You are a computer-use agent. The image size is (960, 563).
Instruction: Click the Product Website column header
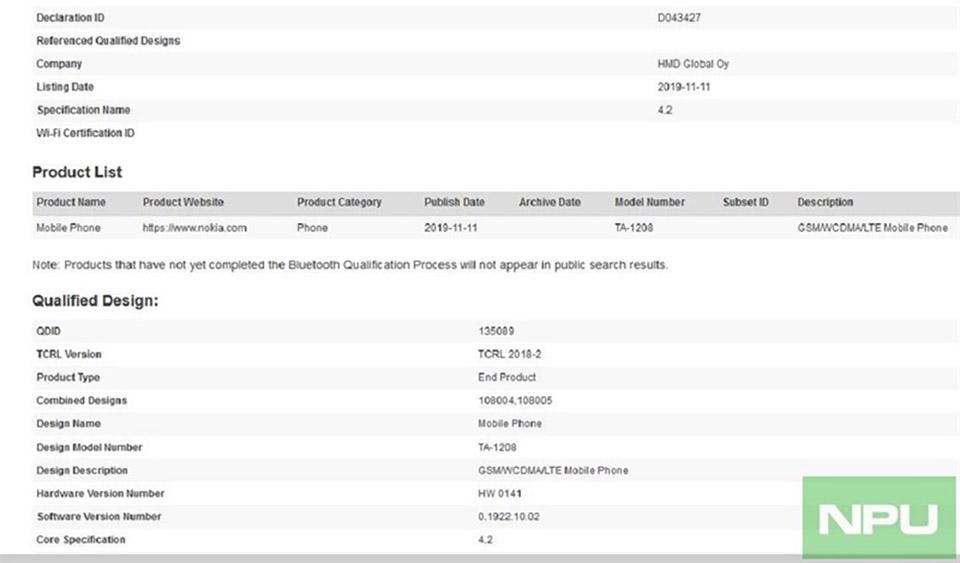pyautogui.click(x=183, y=202)
